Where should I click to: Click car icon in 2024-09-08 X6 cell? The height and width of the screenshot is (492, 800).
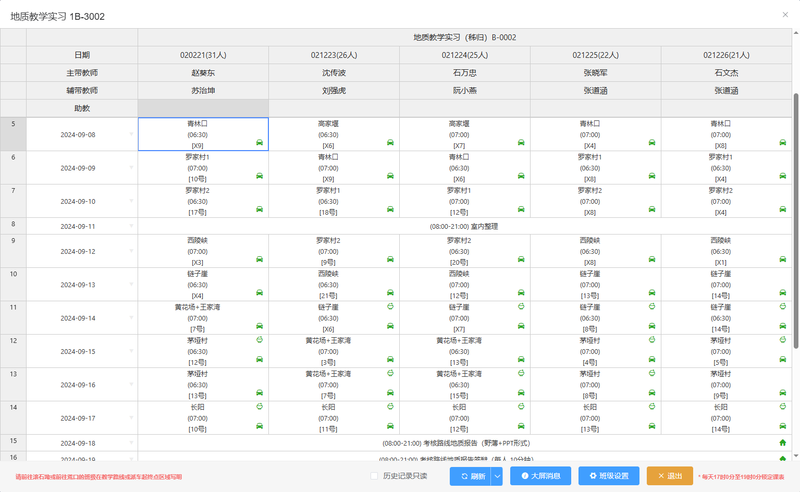click(390, 143)
